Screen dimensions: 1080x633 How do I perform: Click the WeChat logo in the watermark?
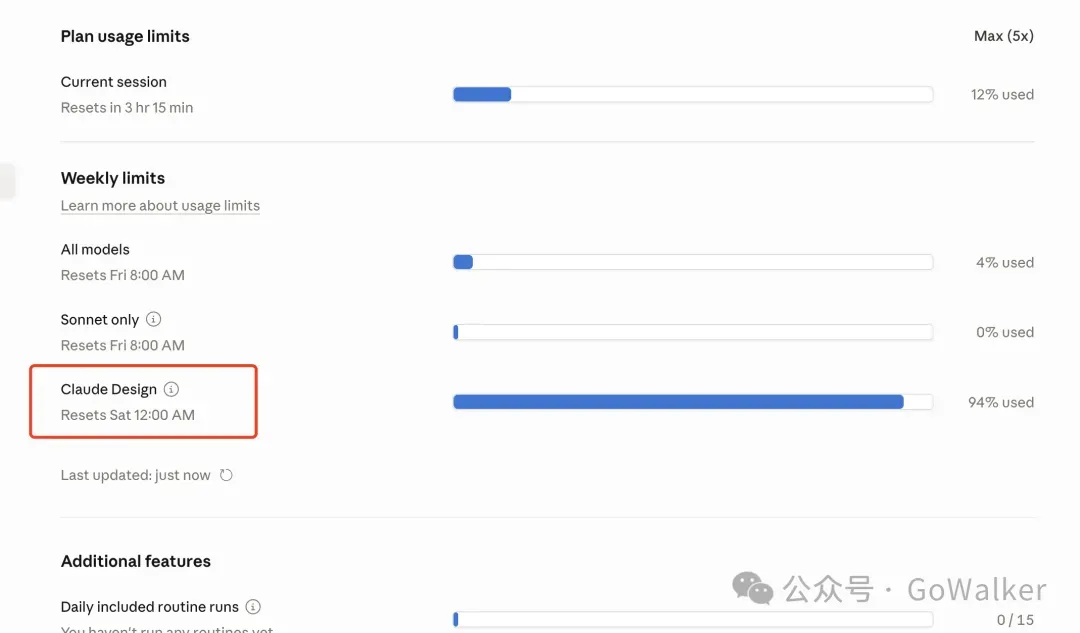[x=752, y=588]
